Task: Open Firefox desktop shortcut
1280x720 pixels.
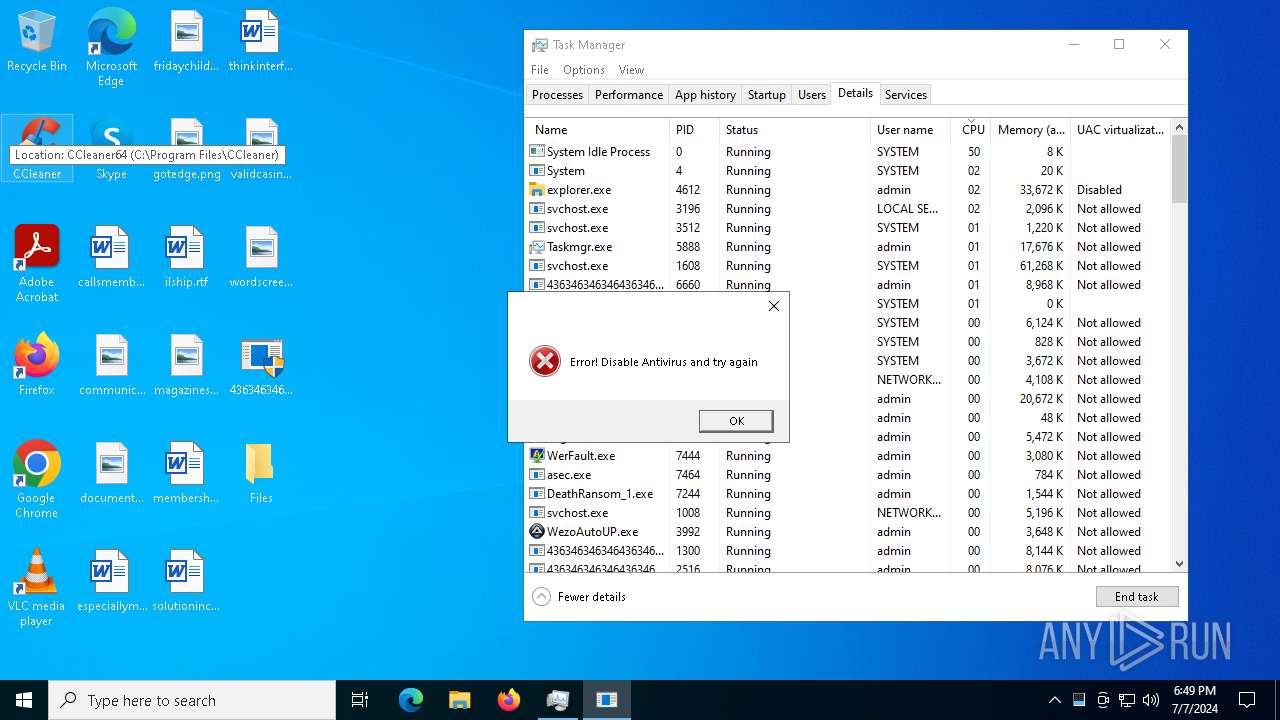Action: click(x=37, y=365)
